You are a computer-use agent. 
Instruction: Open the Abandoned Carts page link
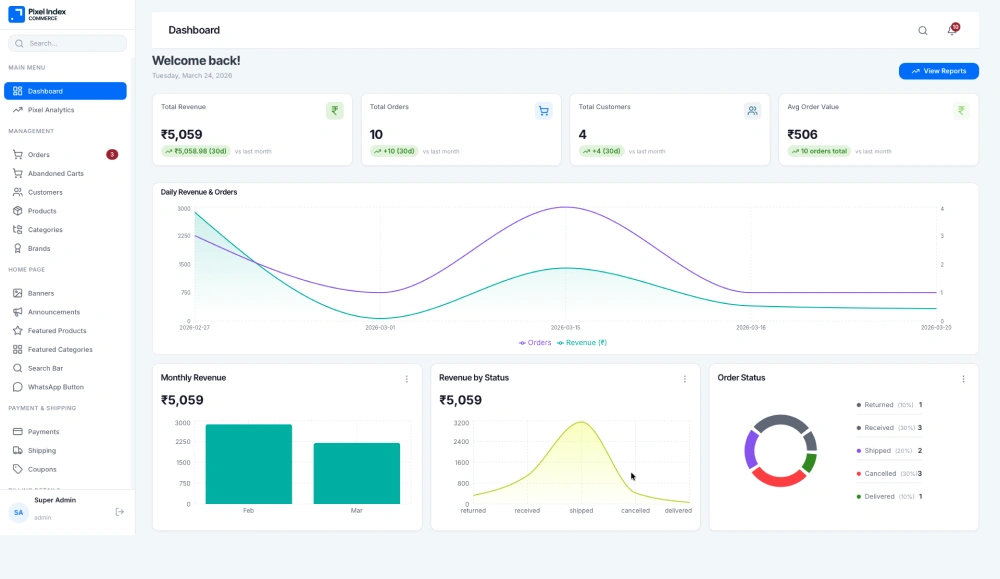pyautogui.click(x=56, y=173)
